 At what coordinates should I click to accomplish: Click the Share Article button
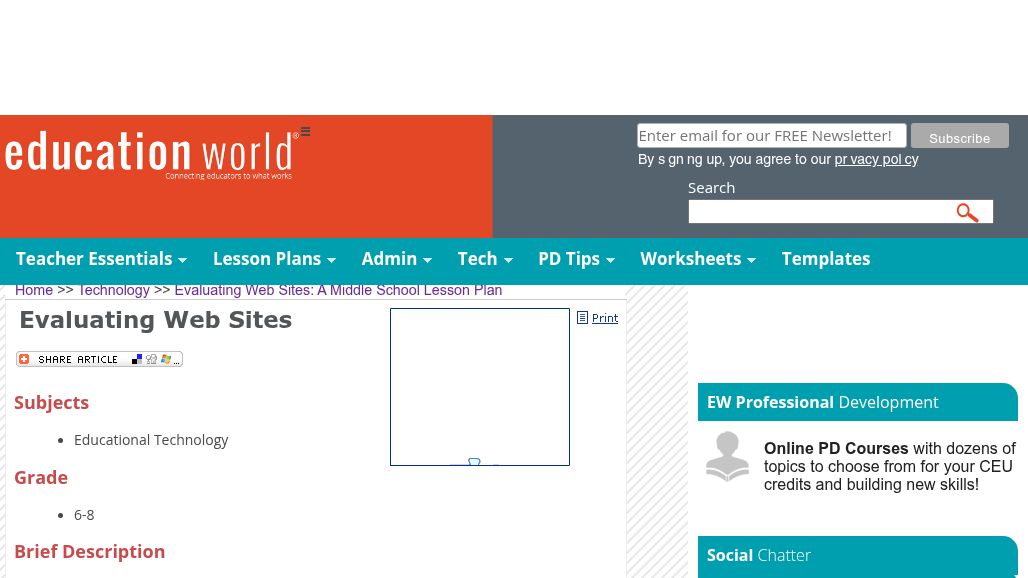99,359
